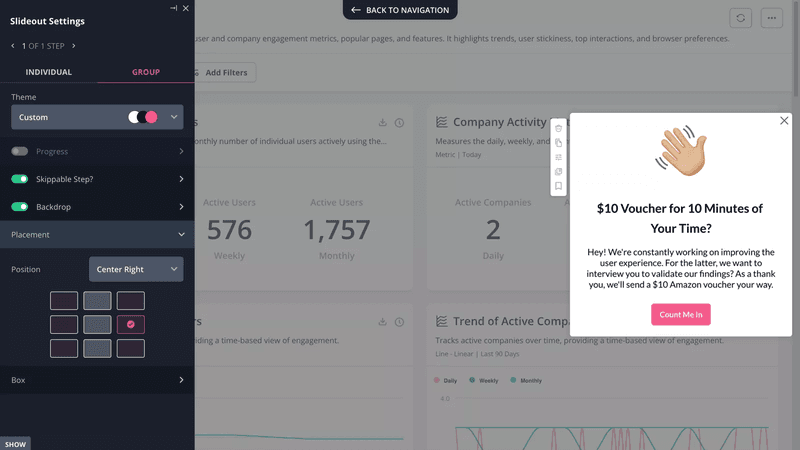
Task: Click the dock panel icon in Slideout Settings header
Action: [x=174, y=8]
